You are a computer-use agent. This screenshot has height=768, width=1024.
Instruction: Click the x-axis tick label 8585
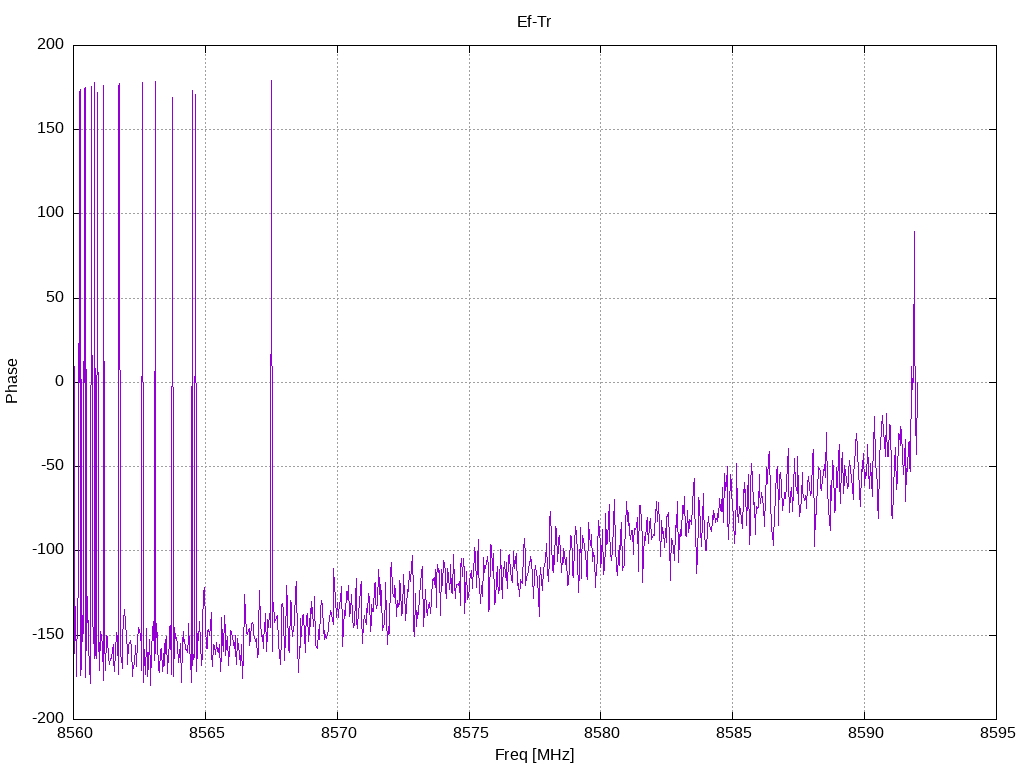733,733
